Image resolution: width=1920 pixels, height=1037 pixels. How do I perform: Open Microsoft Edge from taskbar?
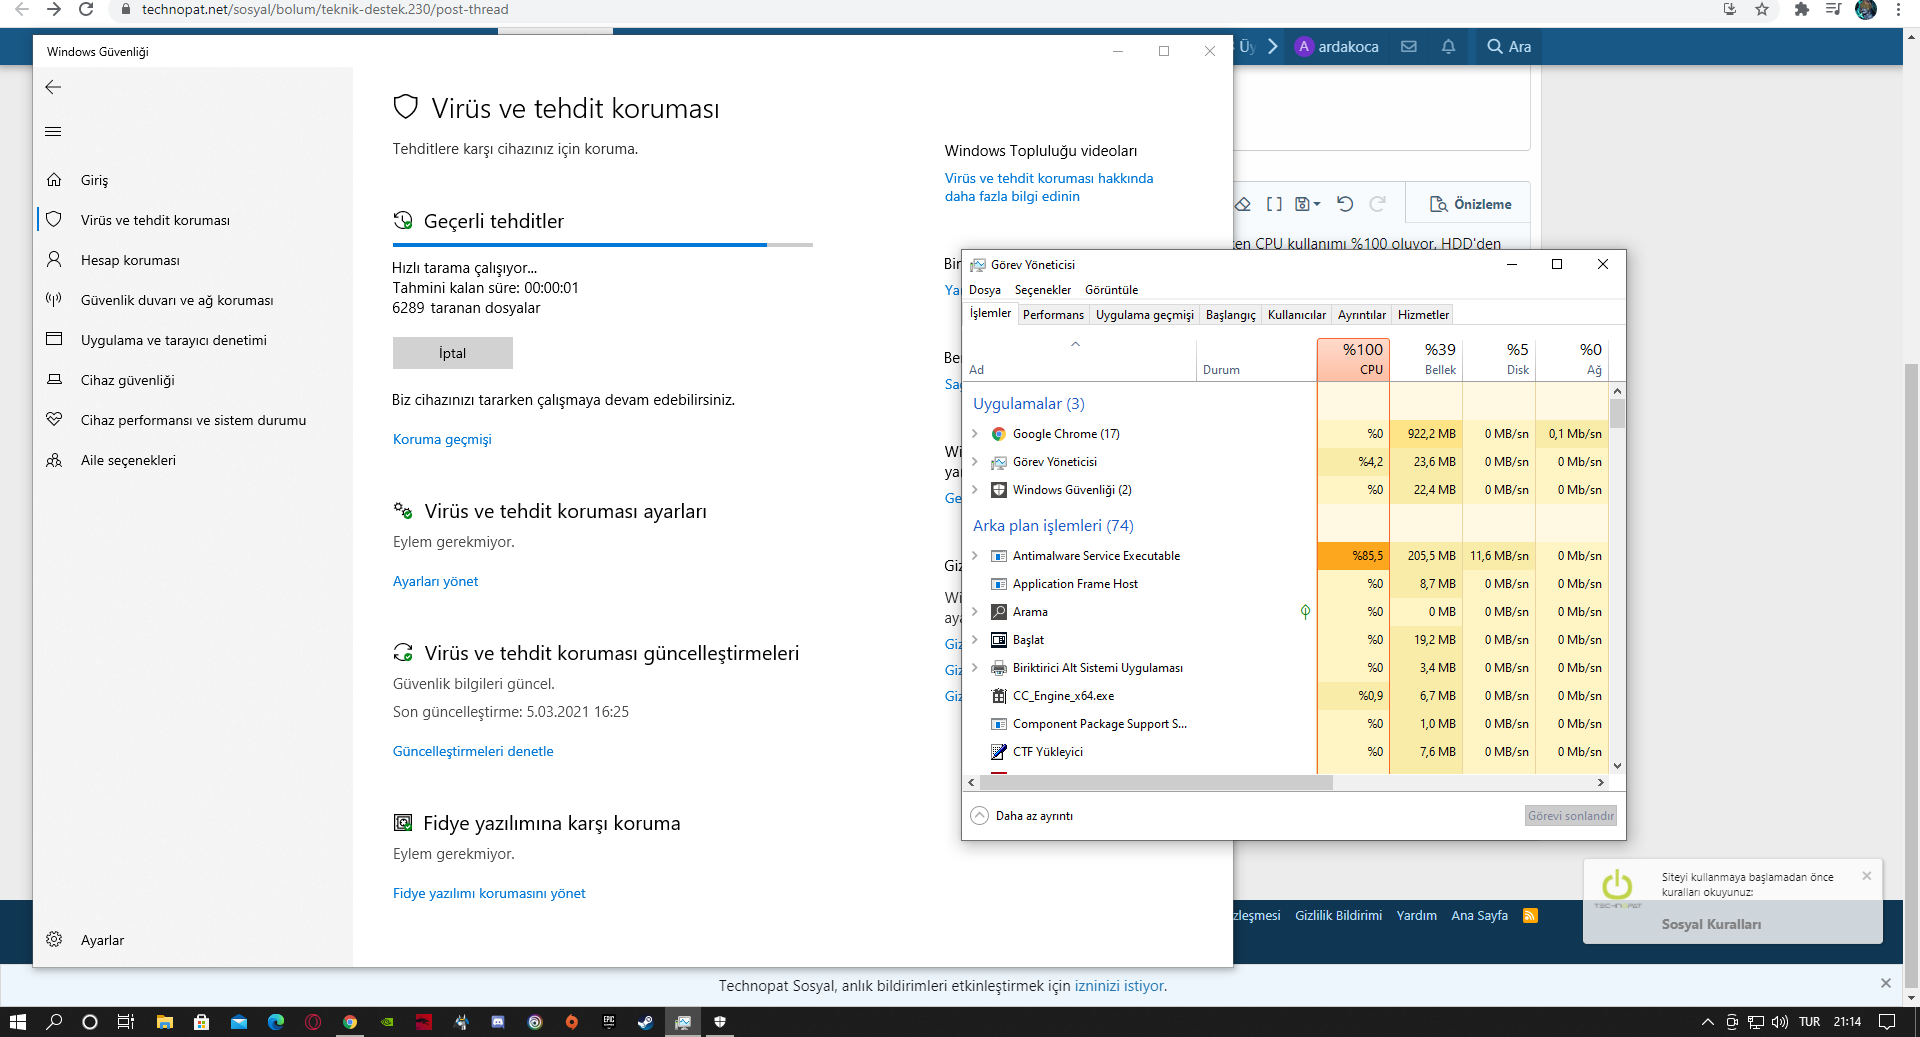[276, 1022]
